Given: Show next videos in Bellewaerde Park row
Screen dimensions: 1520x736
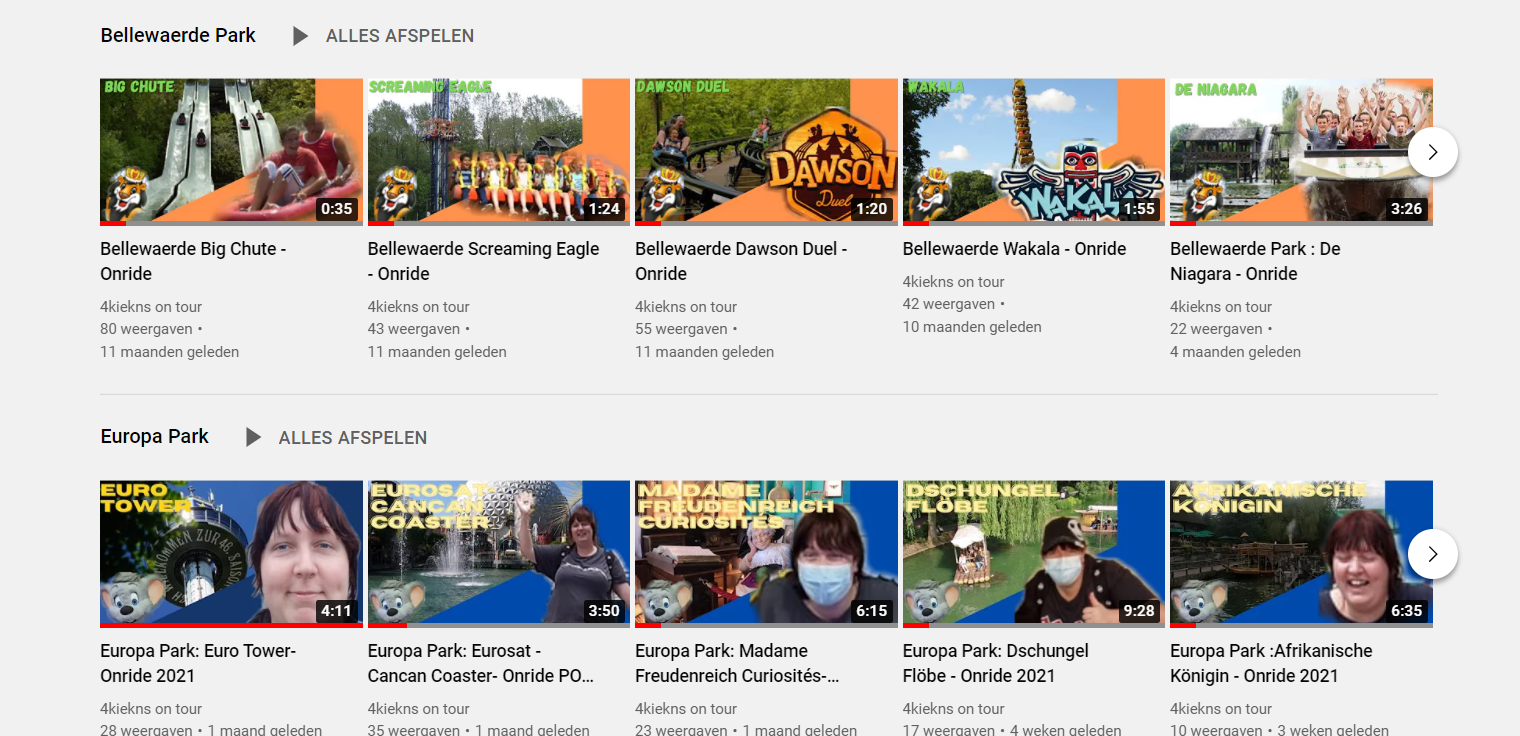Looking at the screenshot, I should (x=1432, y=152).
